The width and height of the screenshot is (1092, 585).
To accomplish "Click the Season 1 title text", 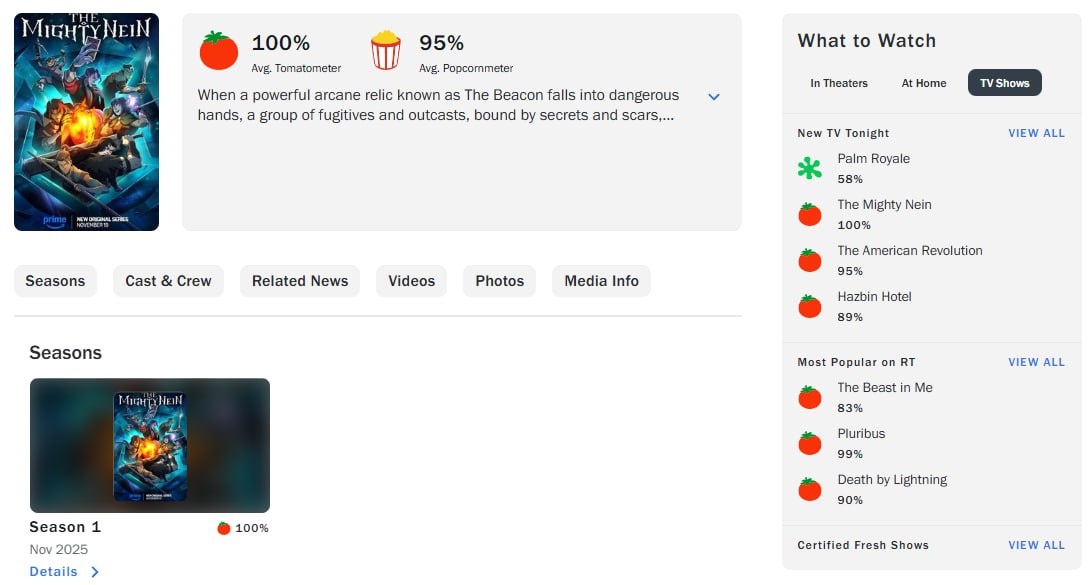I will 65,527.
